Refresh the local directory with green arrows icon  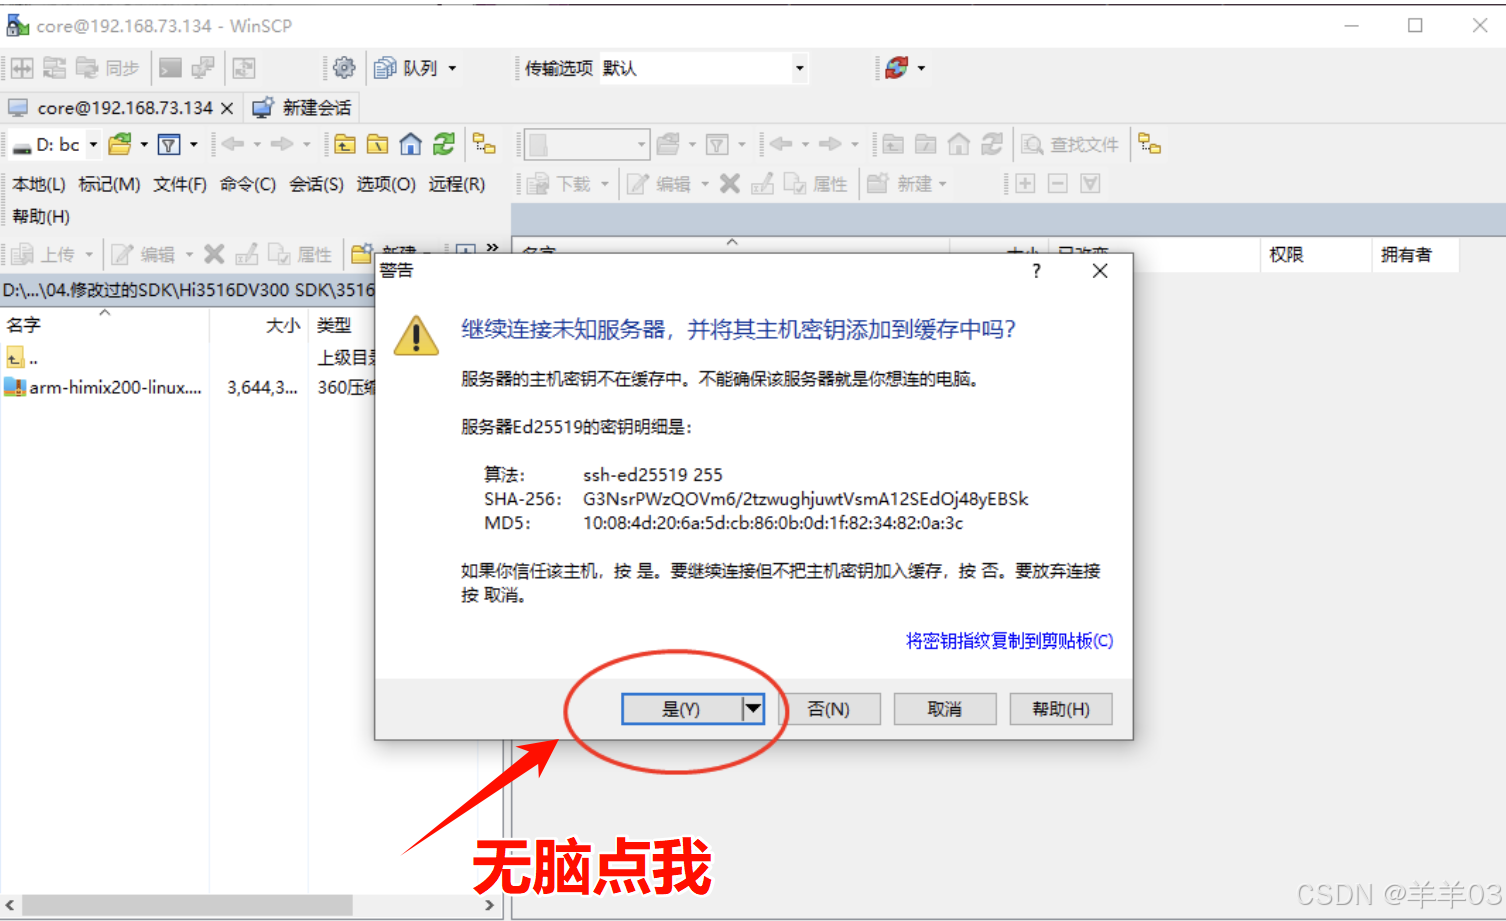(444, 145)
